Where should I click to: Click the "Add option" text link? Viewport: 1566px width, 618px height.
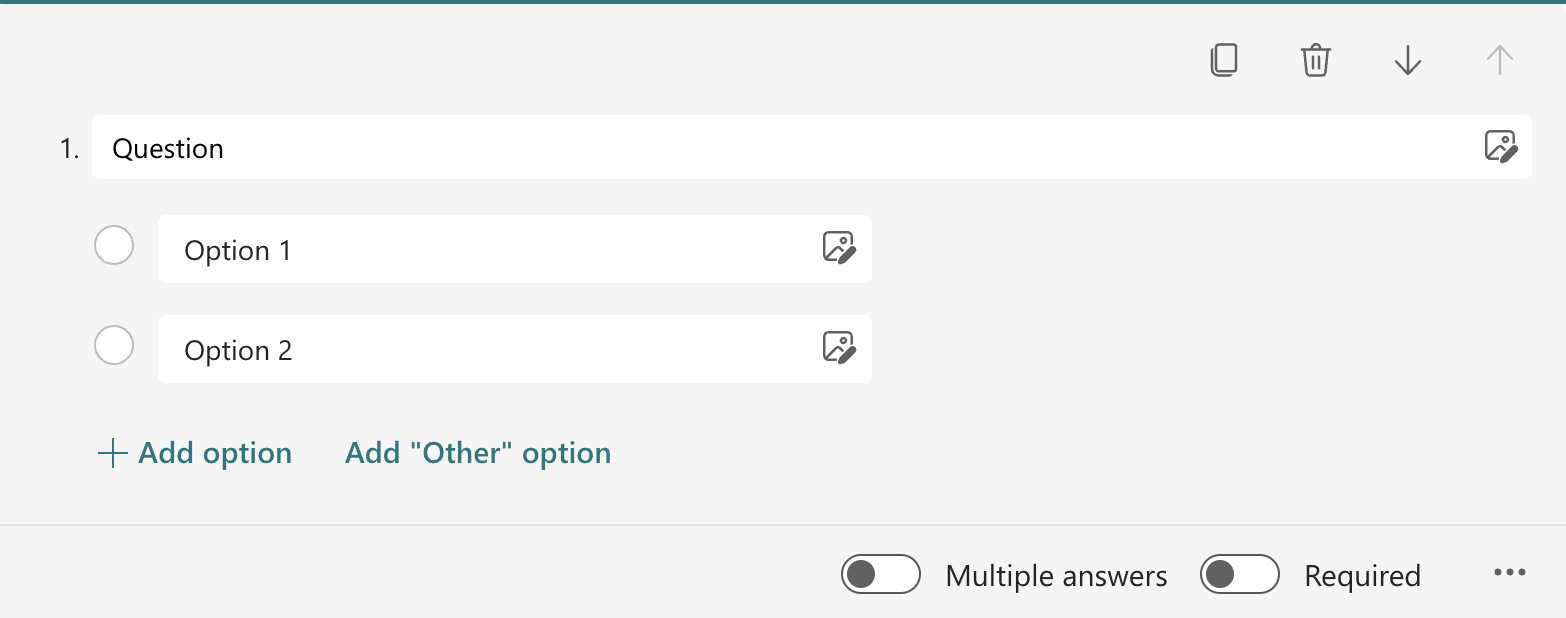[215, 454]
